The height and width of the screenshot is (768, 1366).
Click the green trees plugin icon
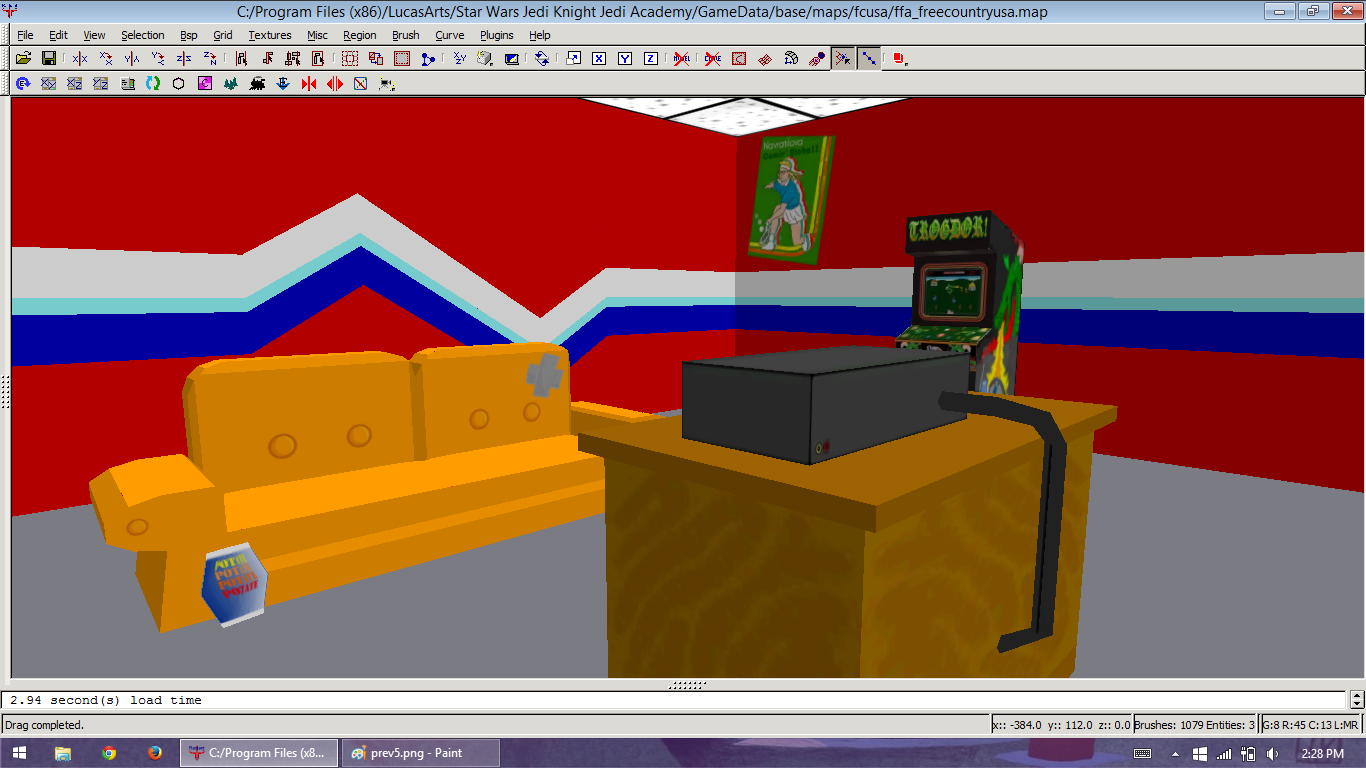230,83
